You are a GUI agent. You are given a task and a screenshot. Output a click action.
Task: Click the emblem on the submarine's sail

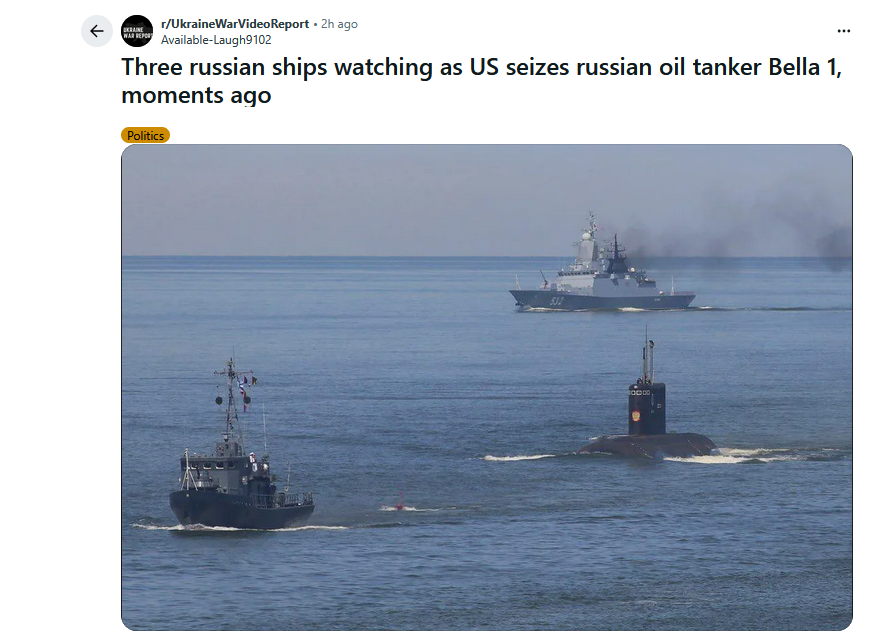(x=636, y=416)
